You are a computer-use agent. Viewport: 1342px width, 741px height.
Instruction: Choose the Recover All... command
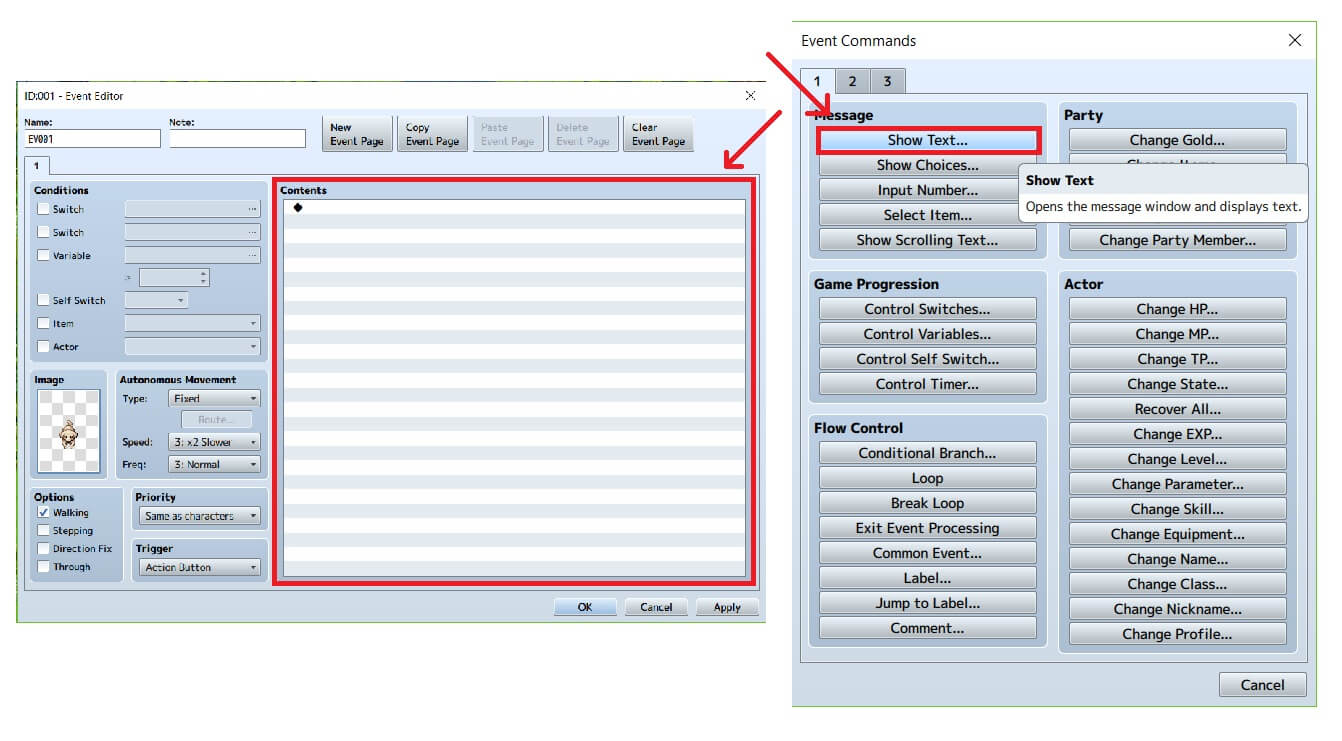[1178, 409]
